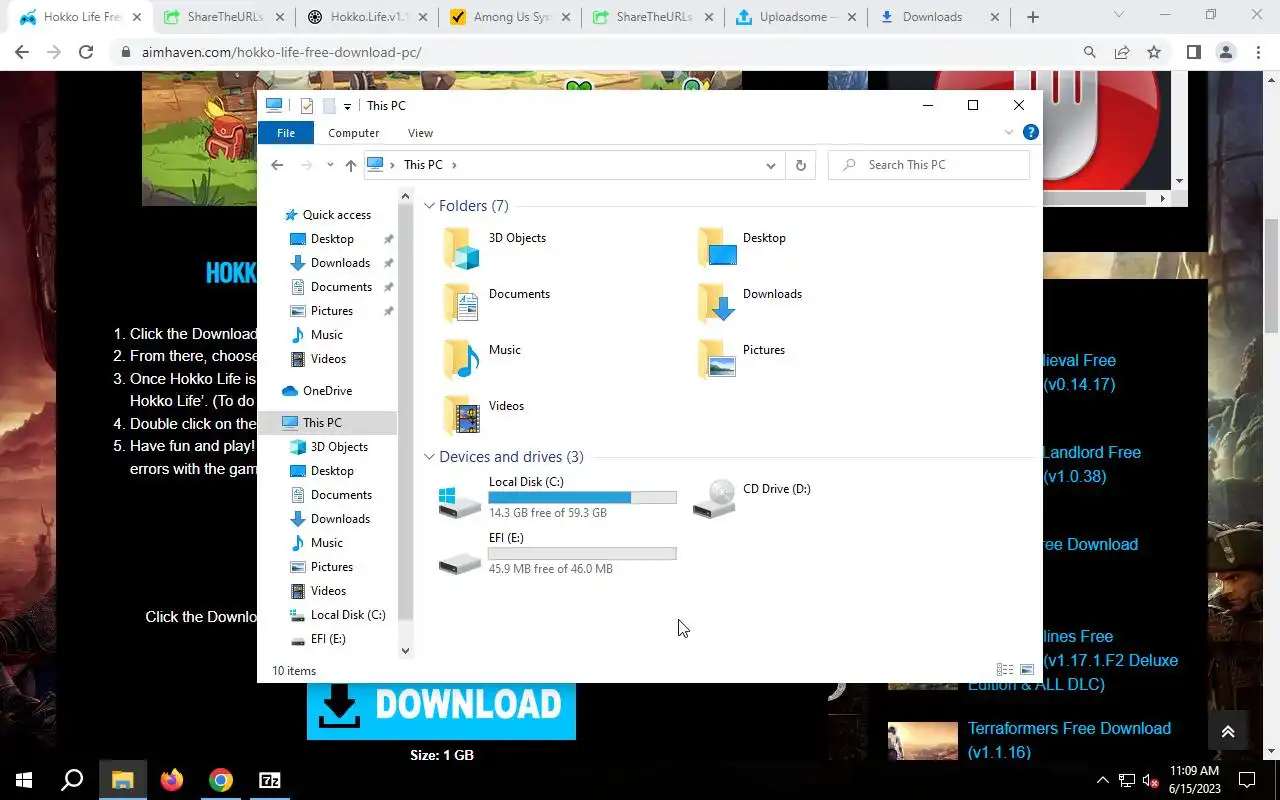
Task: Open 7-Zip from the taskbar
Action: click(270, 780)
